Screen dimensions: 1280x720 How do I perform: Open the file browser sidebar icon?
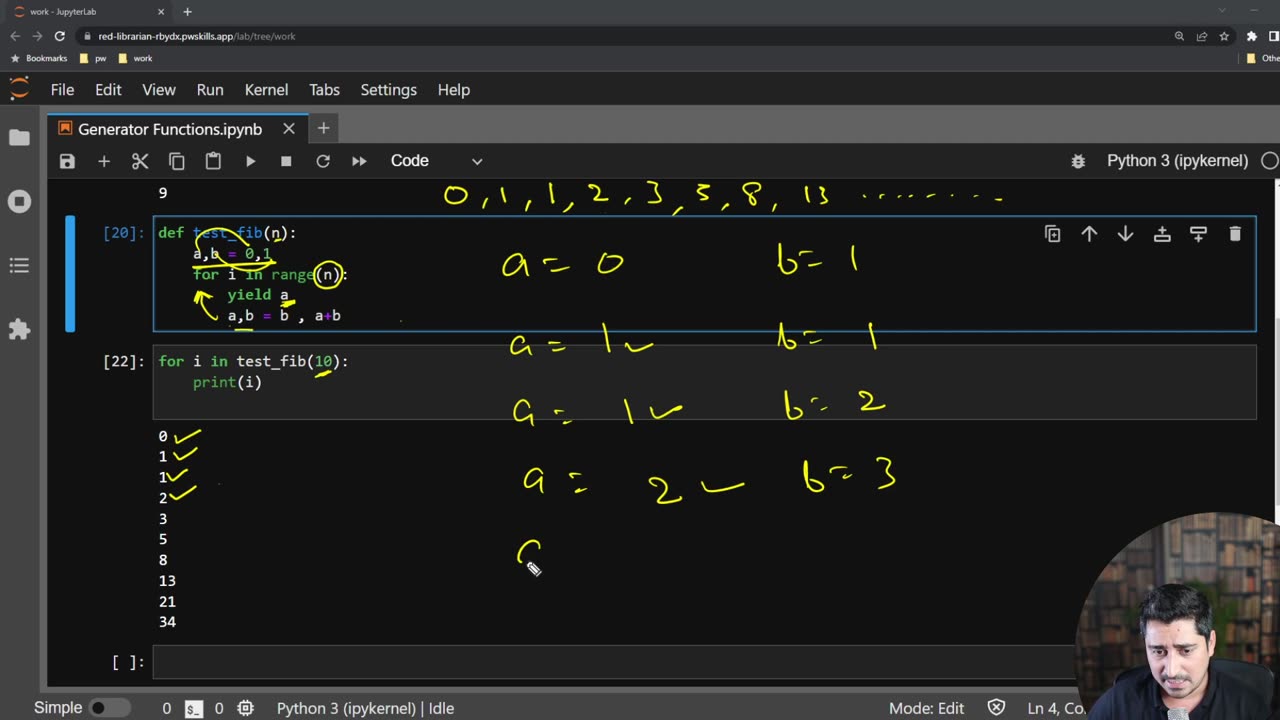coord(19,137)
